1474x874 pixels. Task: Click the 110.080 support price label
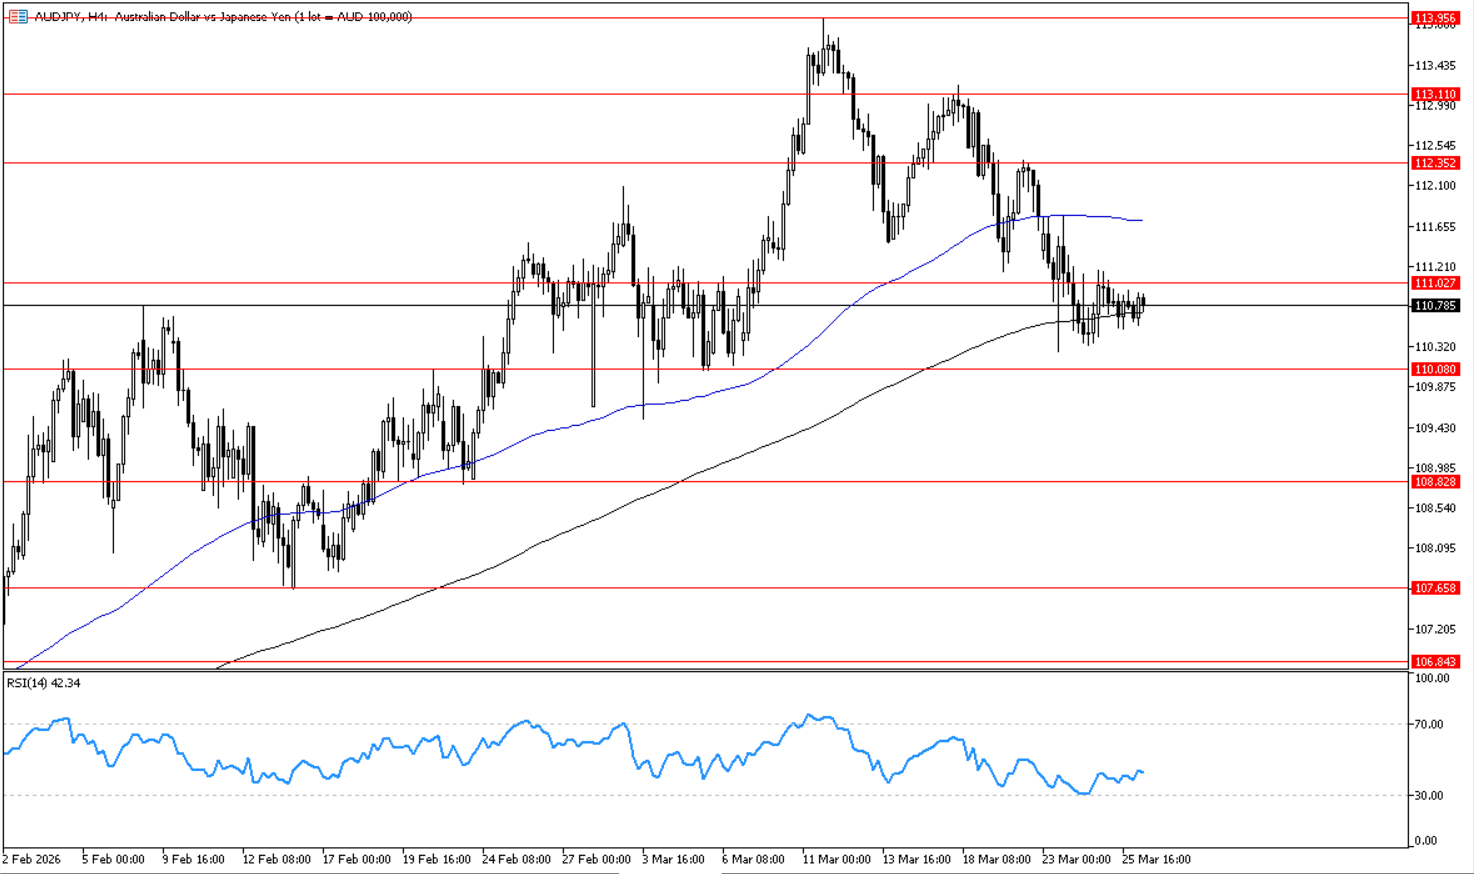pos(1435,369)
